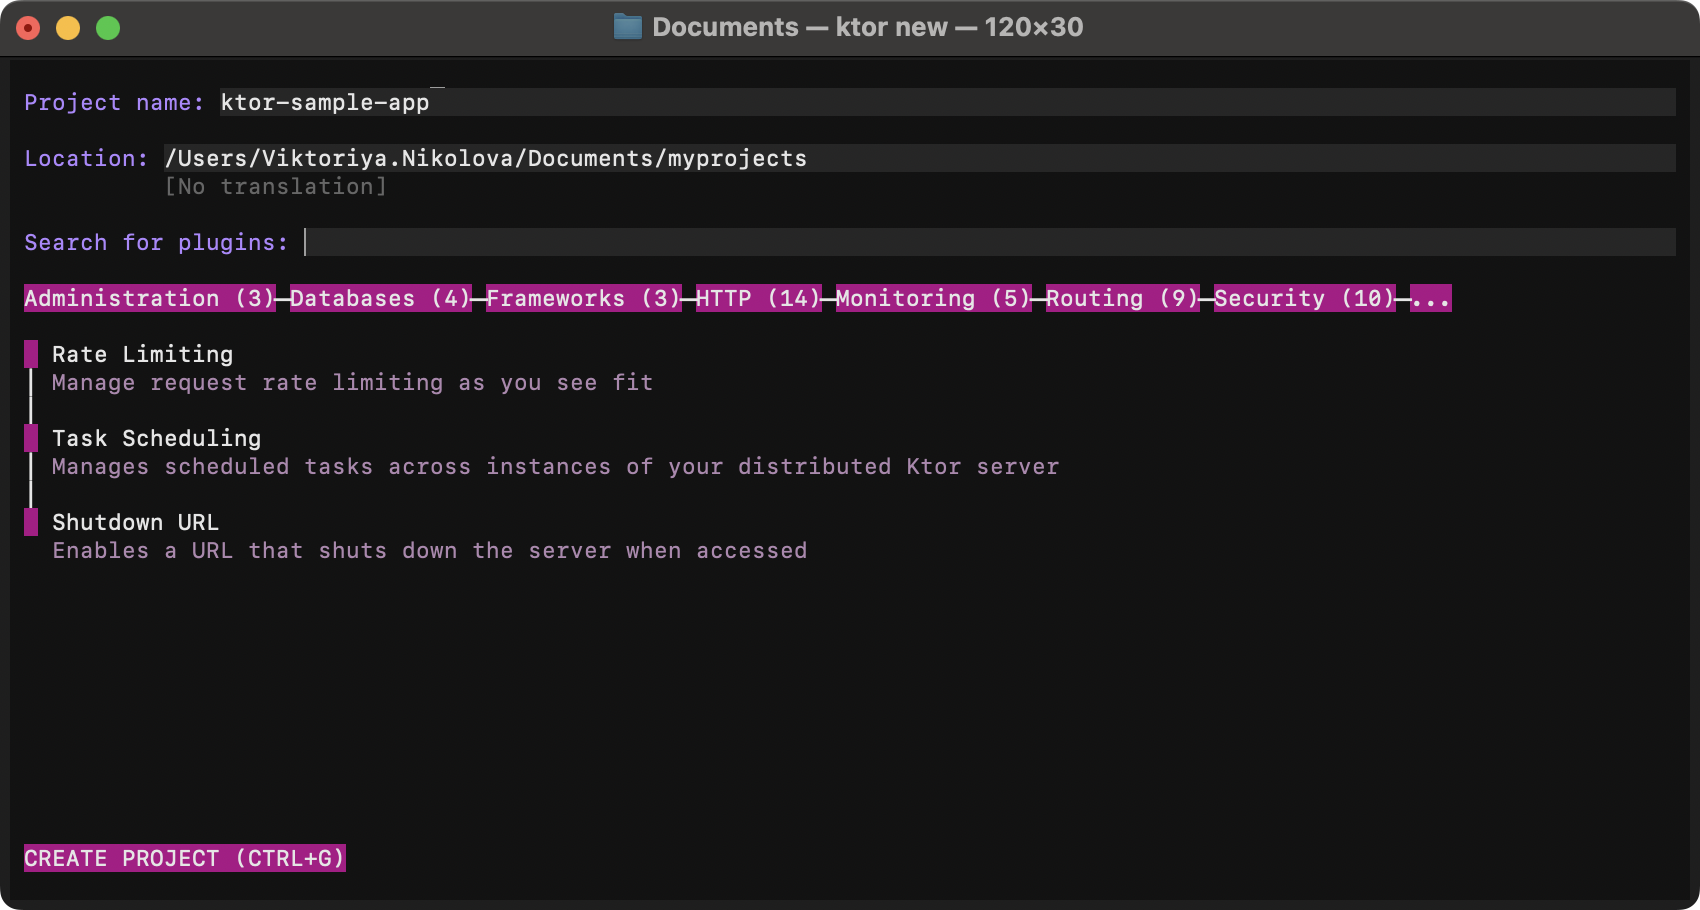The height and width of the screenshot is (910, 1700).
Task: Switch to the Databases (4) tab
Action: click(x=380, y=298)
